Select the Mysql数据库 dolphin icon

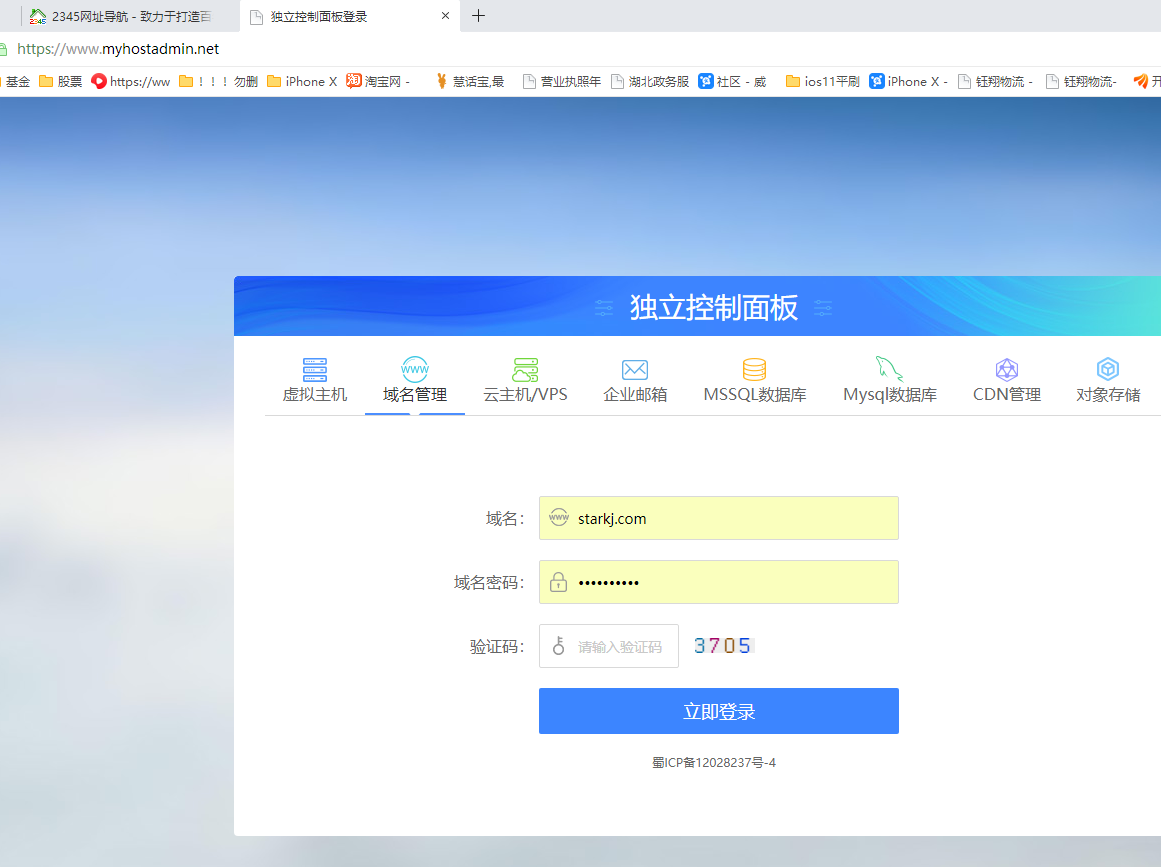[x=889, y=369]
